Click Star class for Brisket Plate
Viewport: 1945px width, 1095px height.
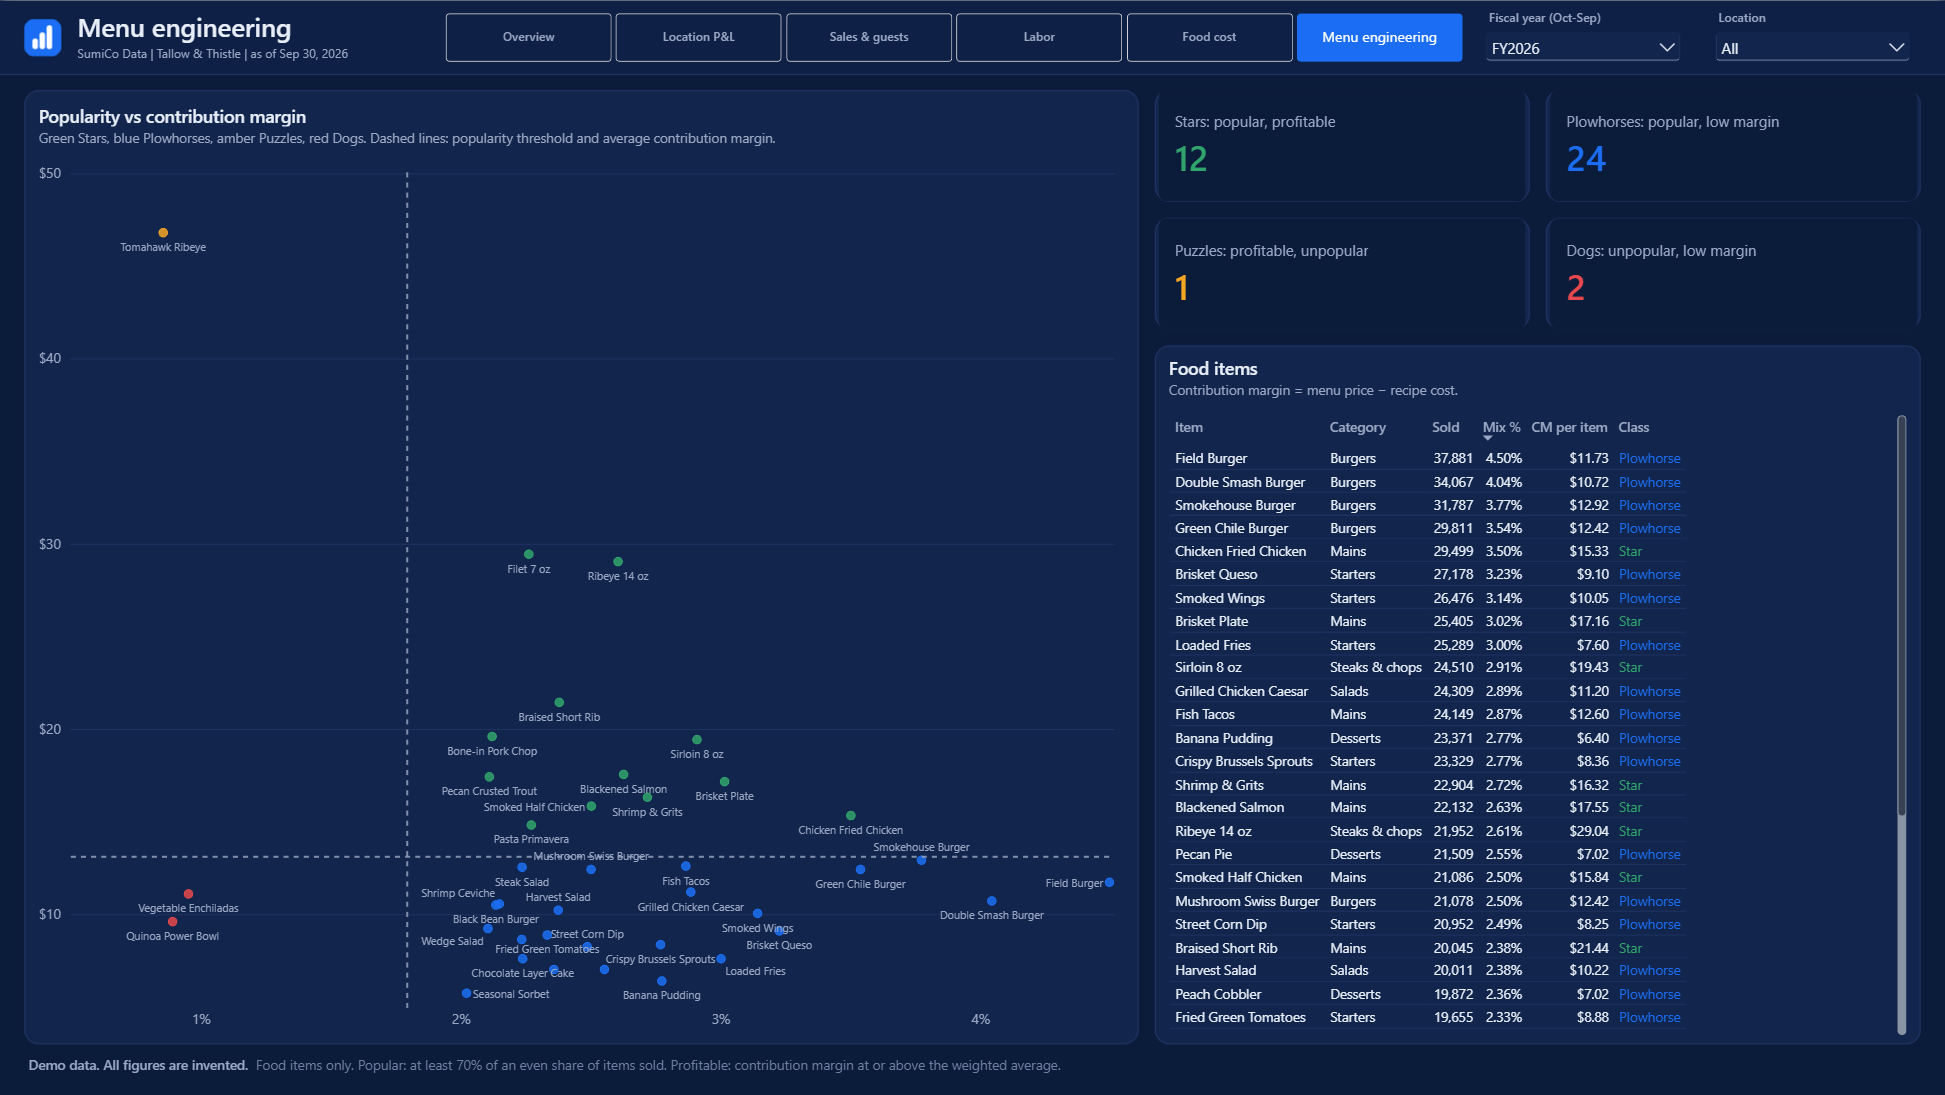coord(1630,621)
